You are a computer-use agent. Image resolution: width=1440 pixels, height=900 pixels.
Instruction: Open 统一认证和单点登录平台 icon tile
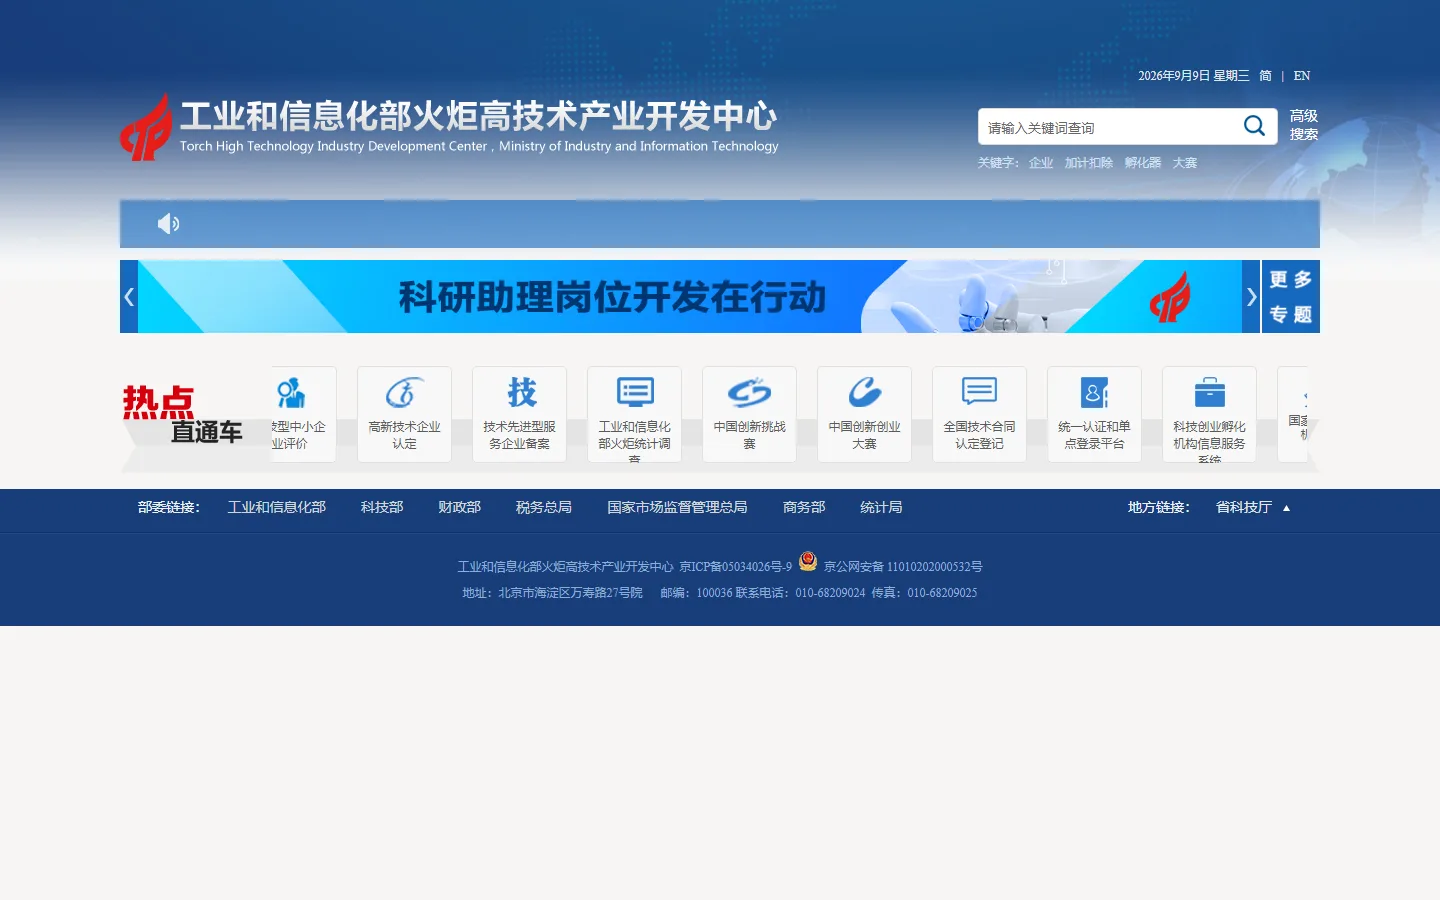tap(1094, 414)
